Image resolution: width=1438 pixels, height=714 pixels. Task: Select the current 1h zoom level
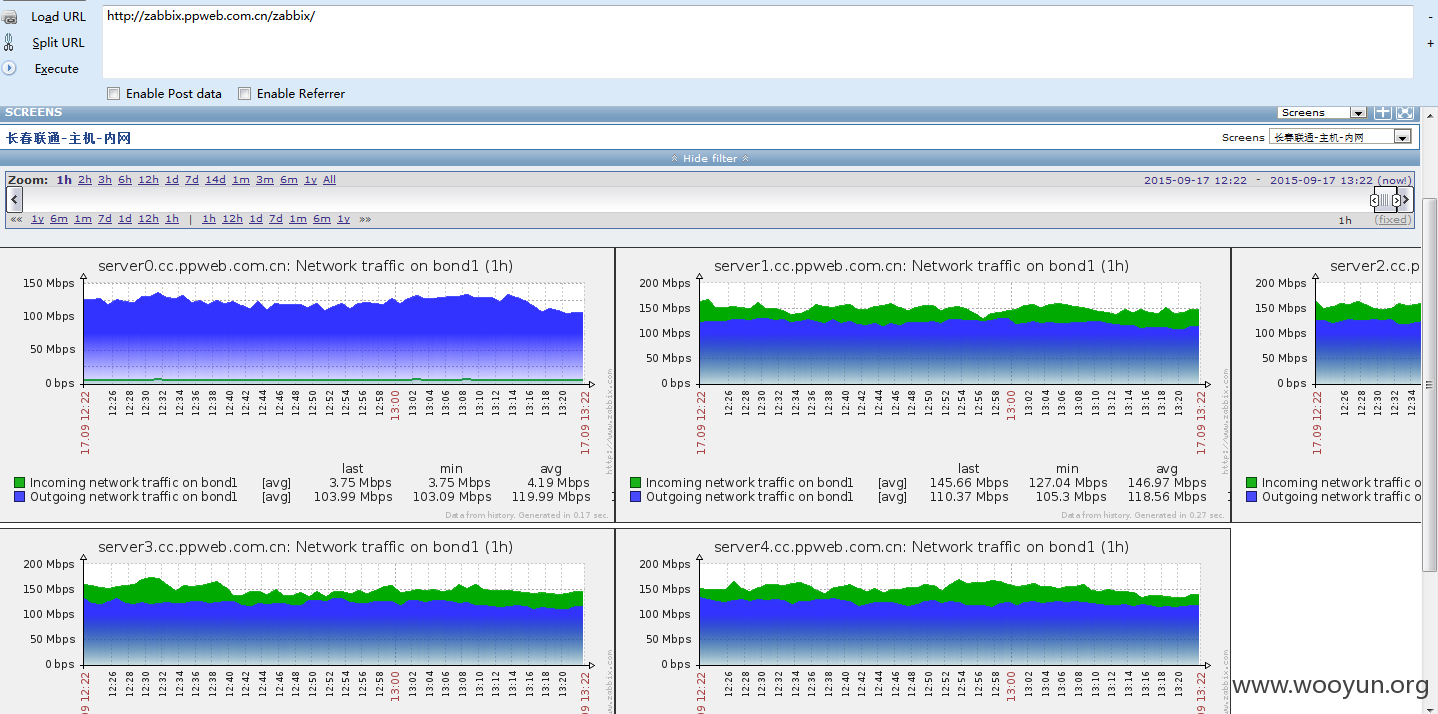pos(64,180)
